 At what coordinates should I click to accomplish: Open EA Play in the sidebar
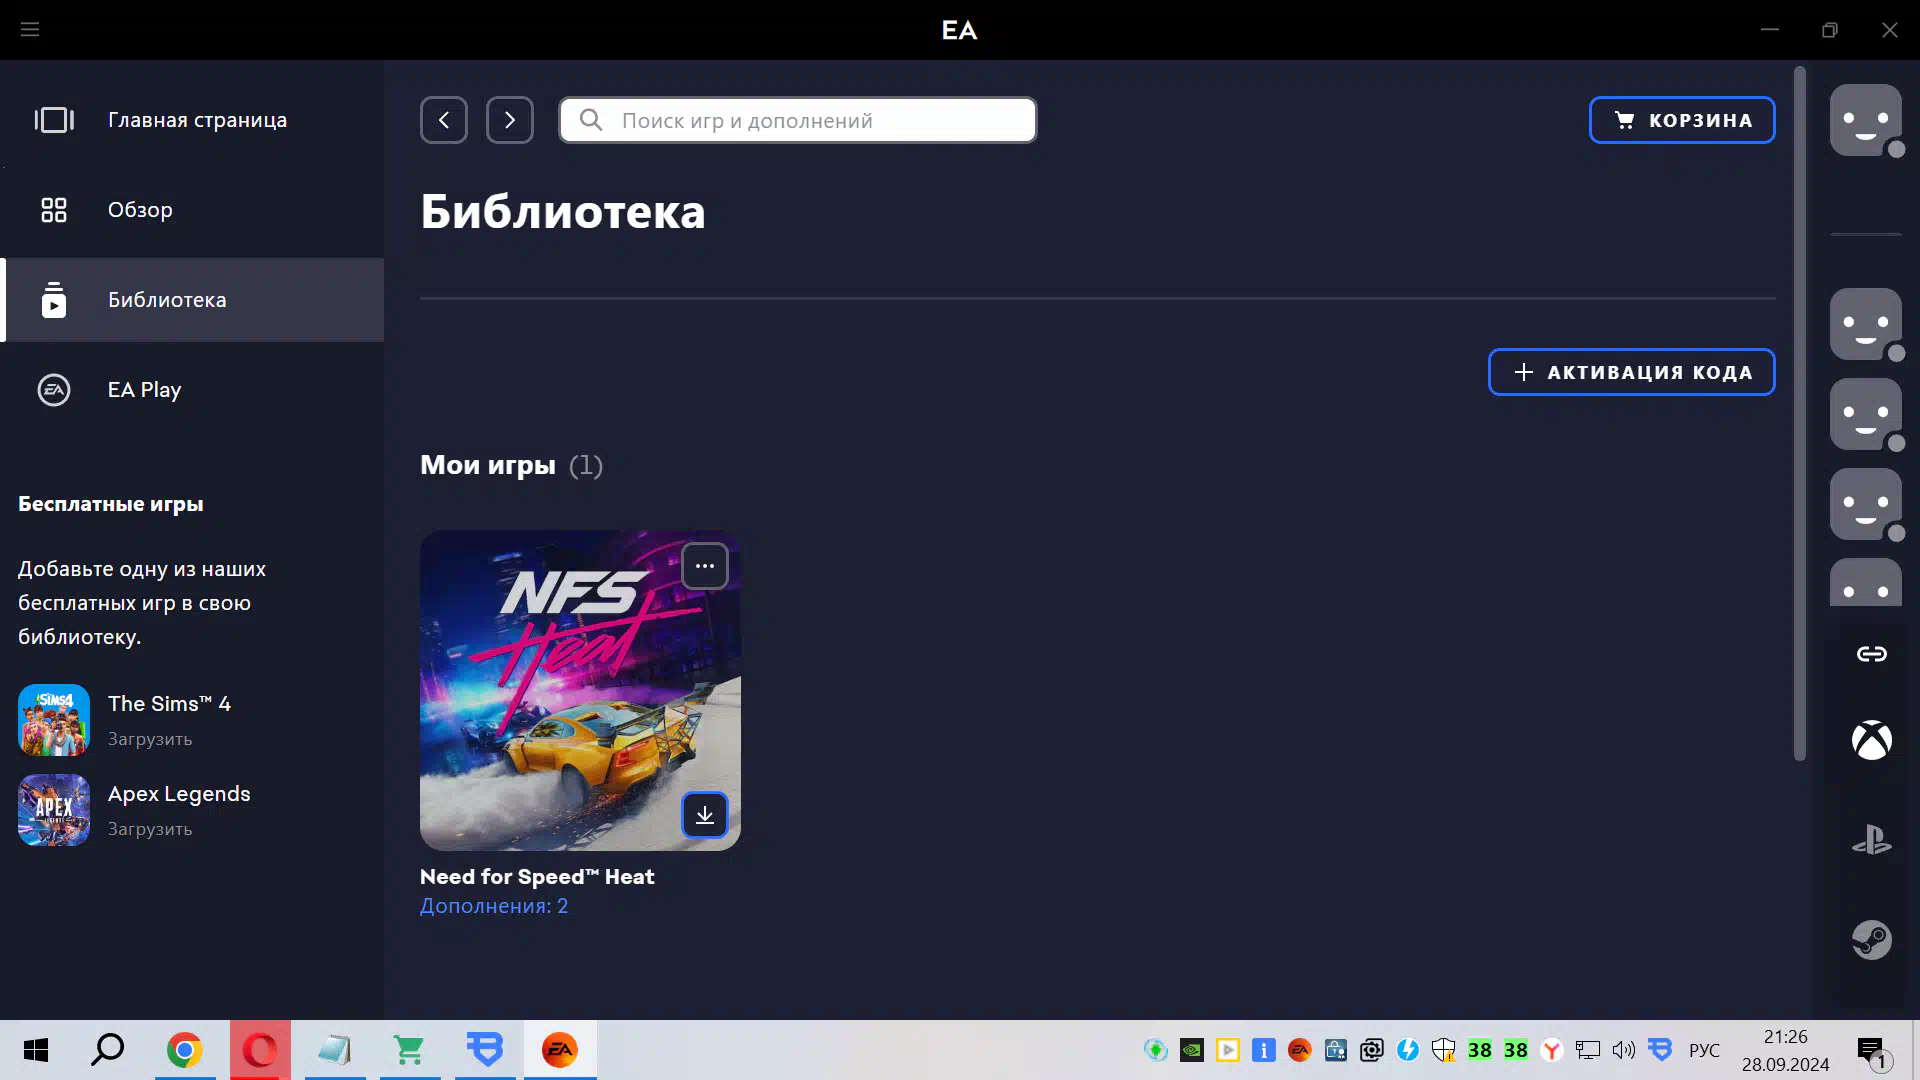point(192,390)
